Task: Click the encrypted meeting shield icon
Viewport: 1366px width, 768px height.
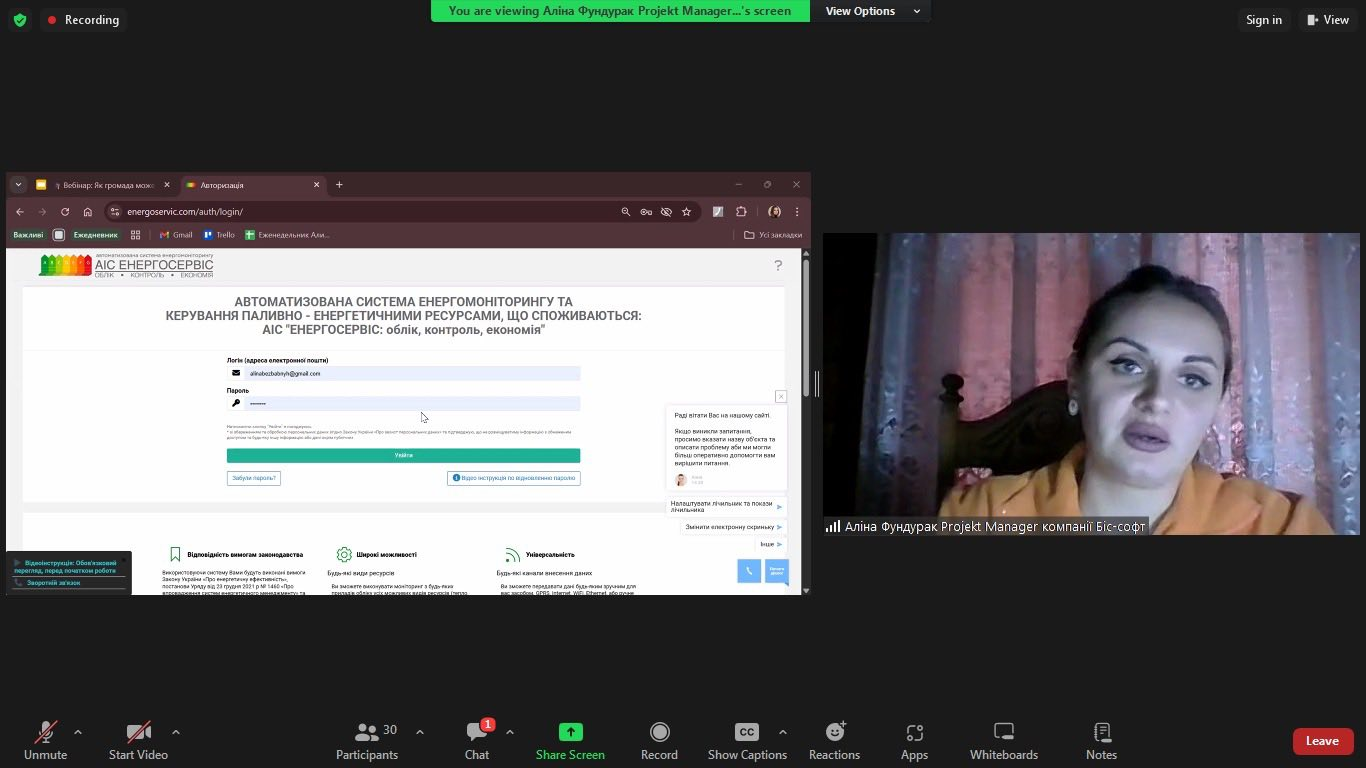Action: 19,20
